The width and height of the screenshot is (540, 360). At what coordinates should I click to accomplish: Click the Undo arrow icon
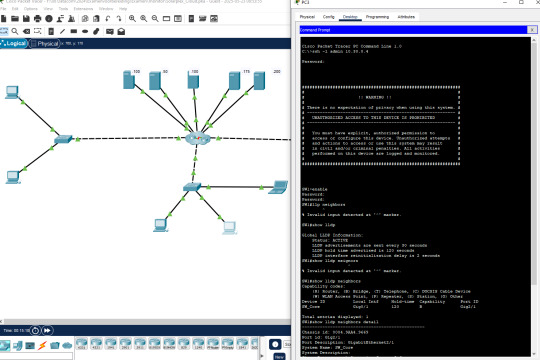pos(108,19)
